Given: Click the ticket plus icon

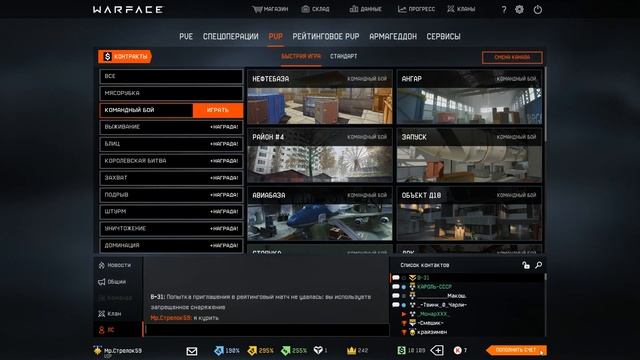Looking at the screenshot, I should click(437, 350).
